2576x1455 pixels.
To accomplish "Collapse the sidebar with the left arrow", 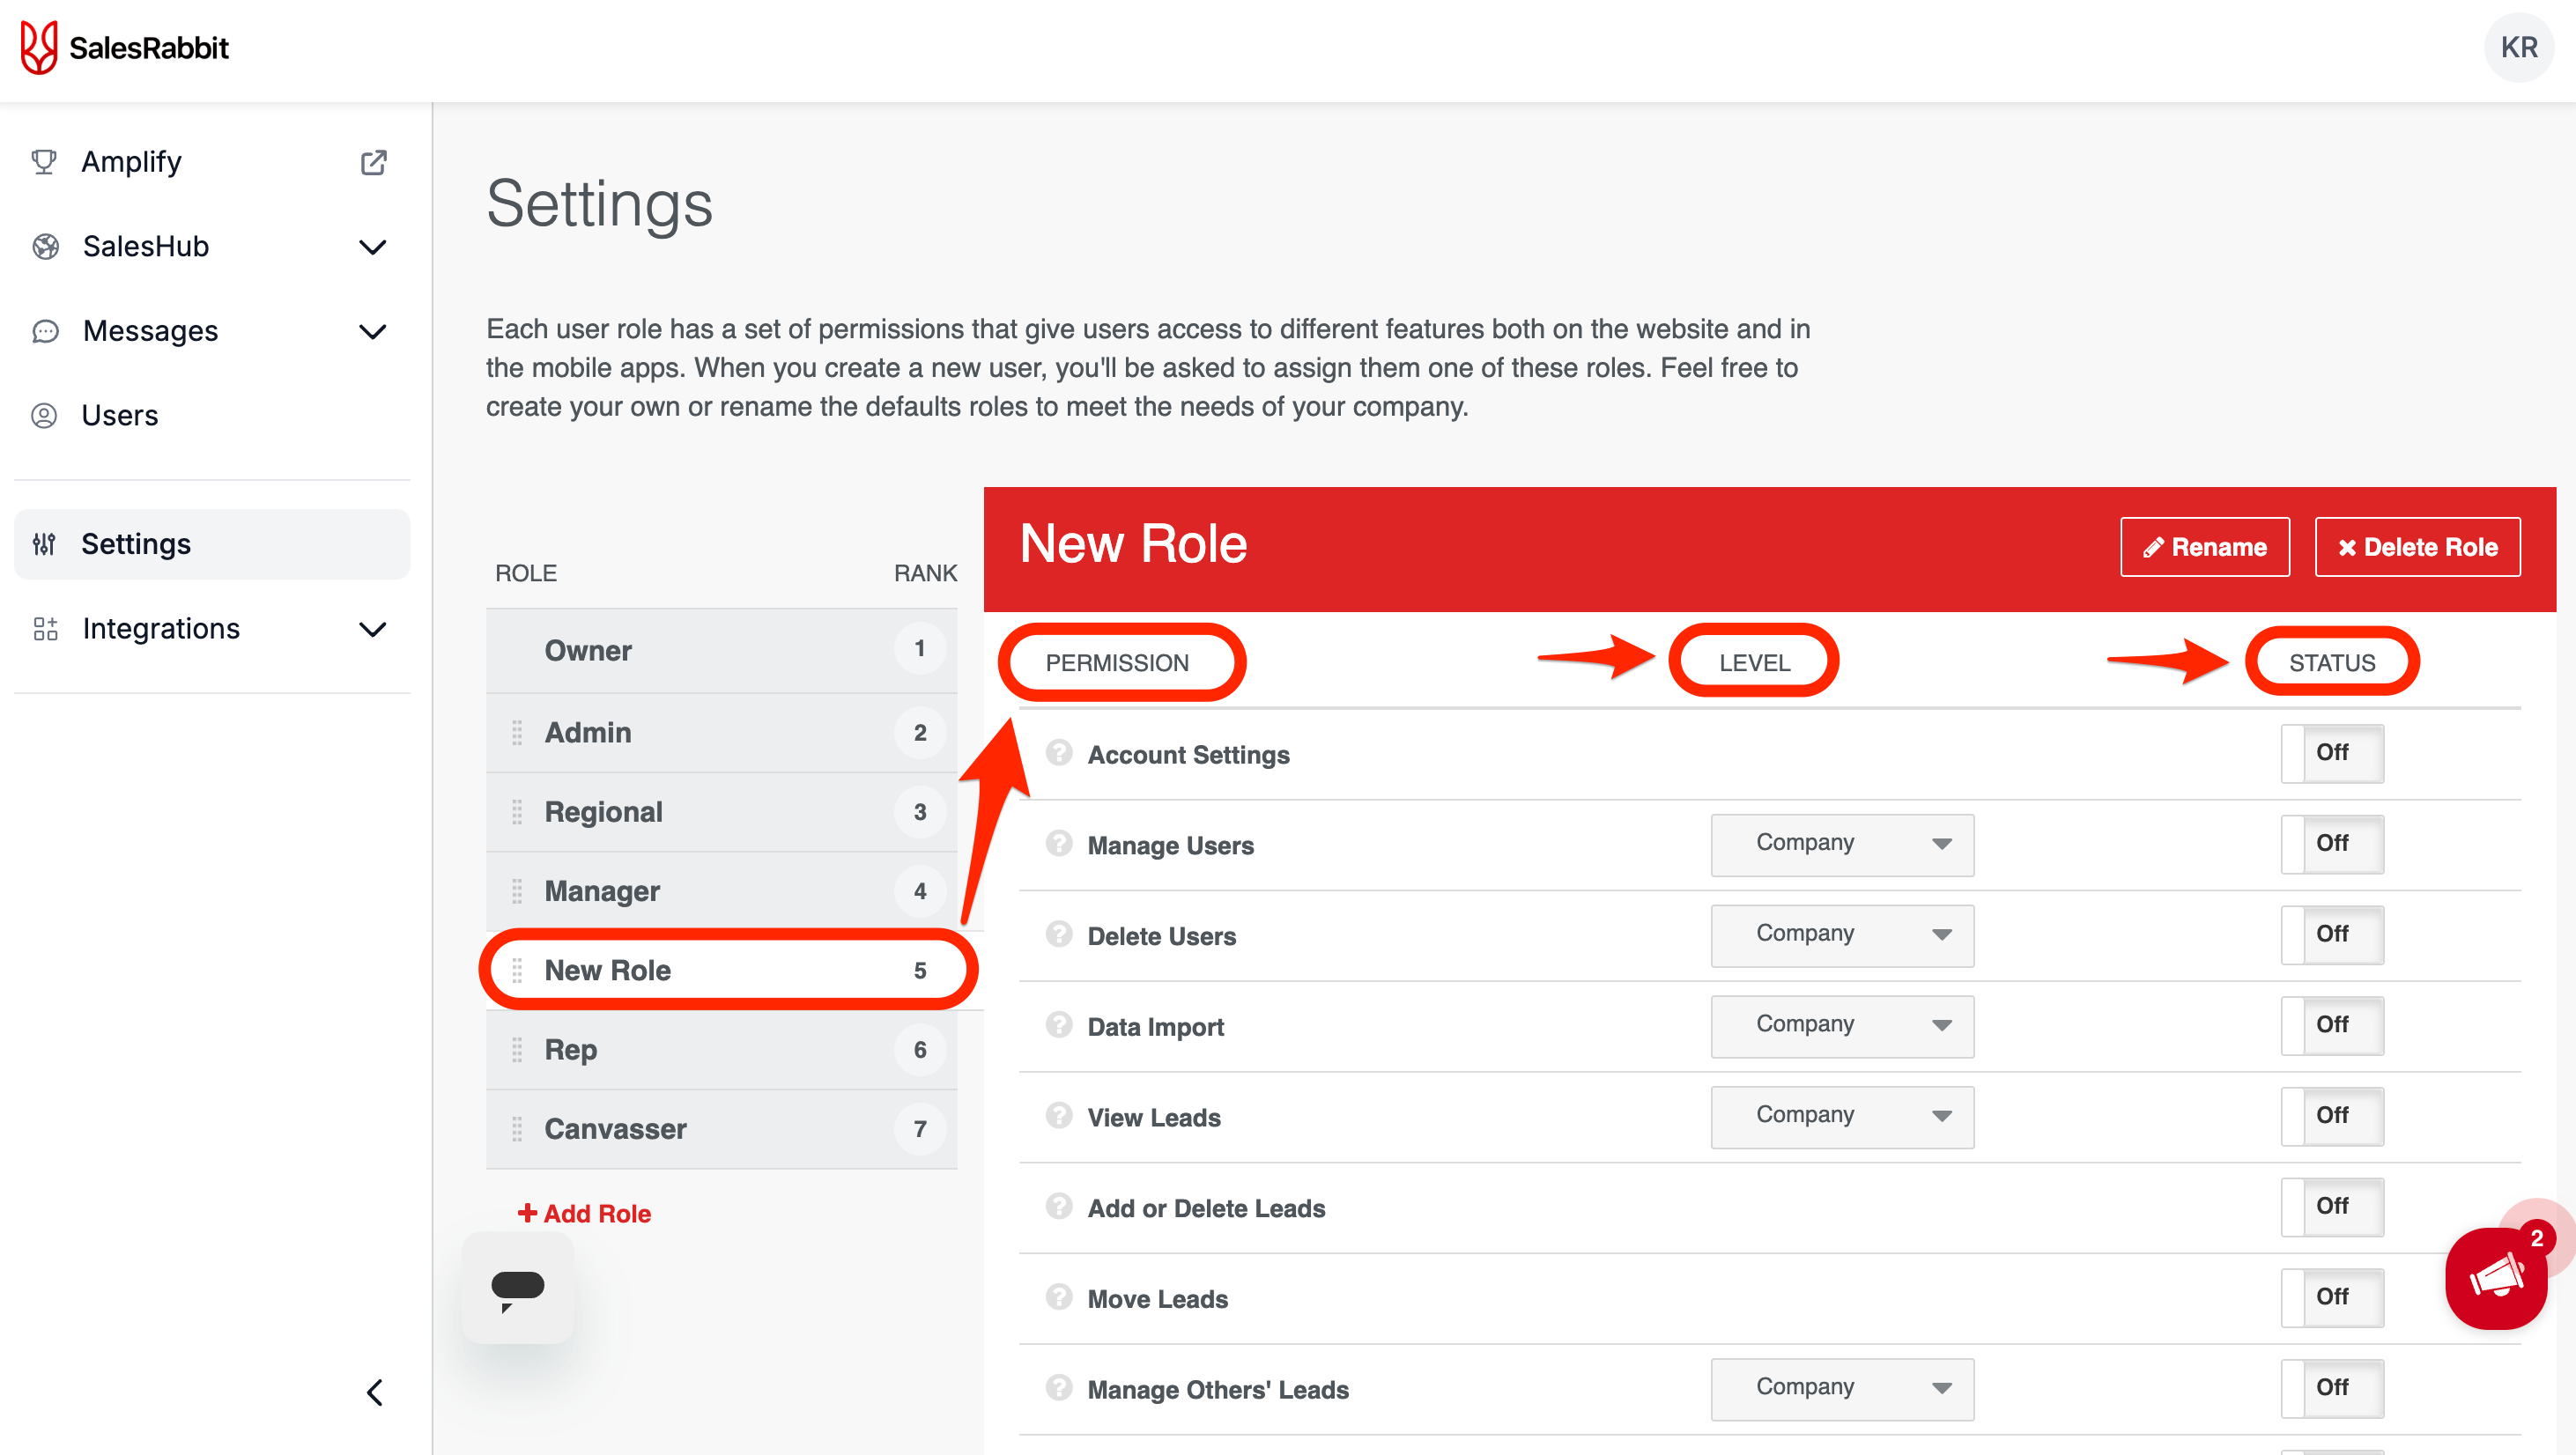I will click(x=375, y=1392).
